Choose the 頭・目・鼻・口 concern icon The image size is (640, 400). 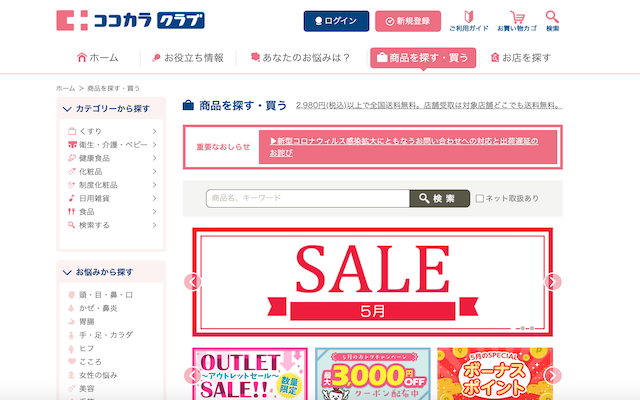[x=71, y=295]
